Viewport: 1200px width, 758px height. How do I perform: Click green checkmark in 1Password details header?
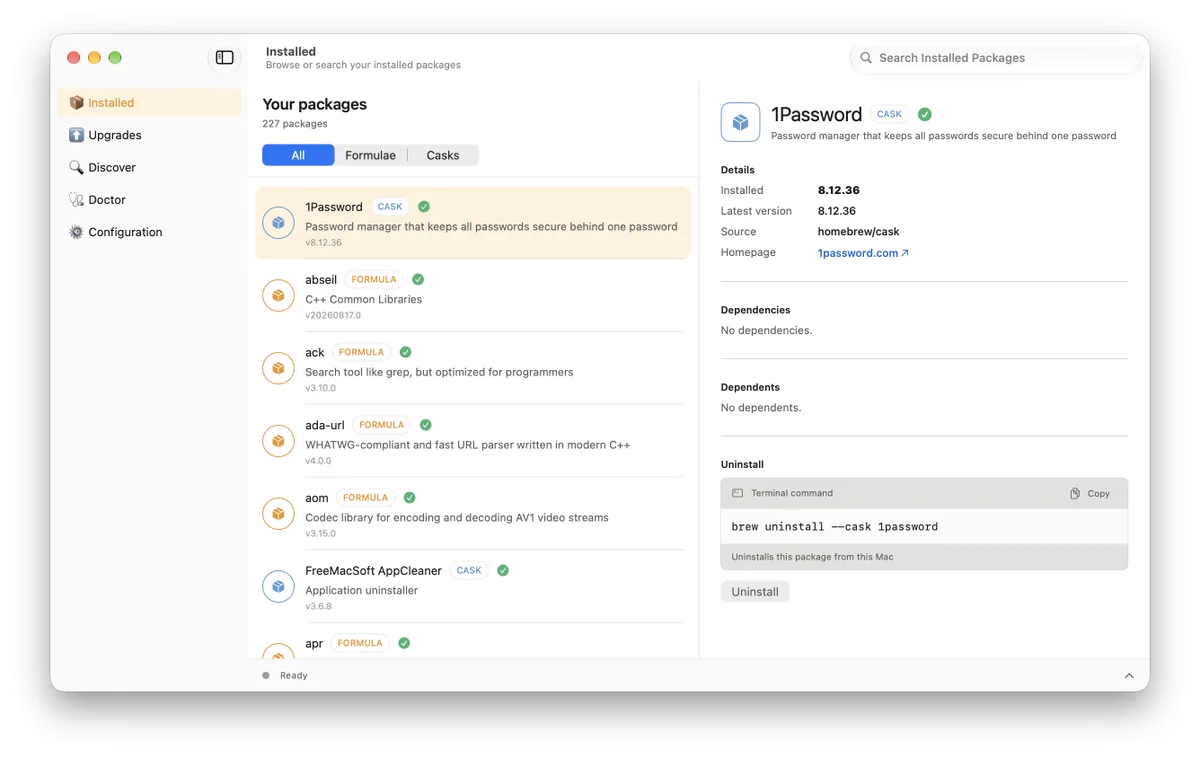[x=925, y=114]
